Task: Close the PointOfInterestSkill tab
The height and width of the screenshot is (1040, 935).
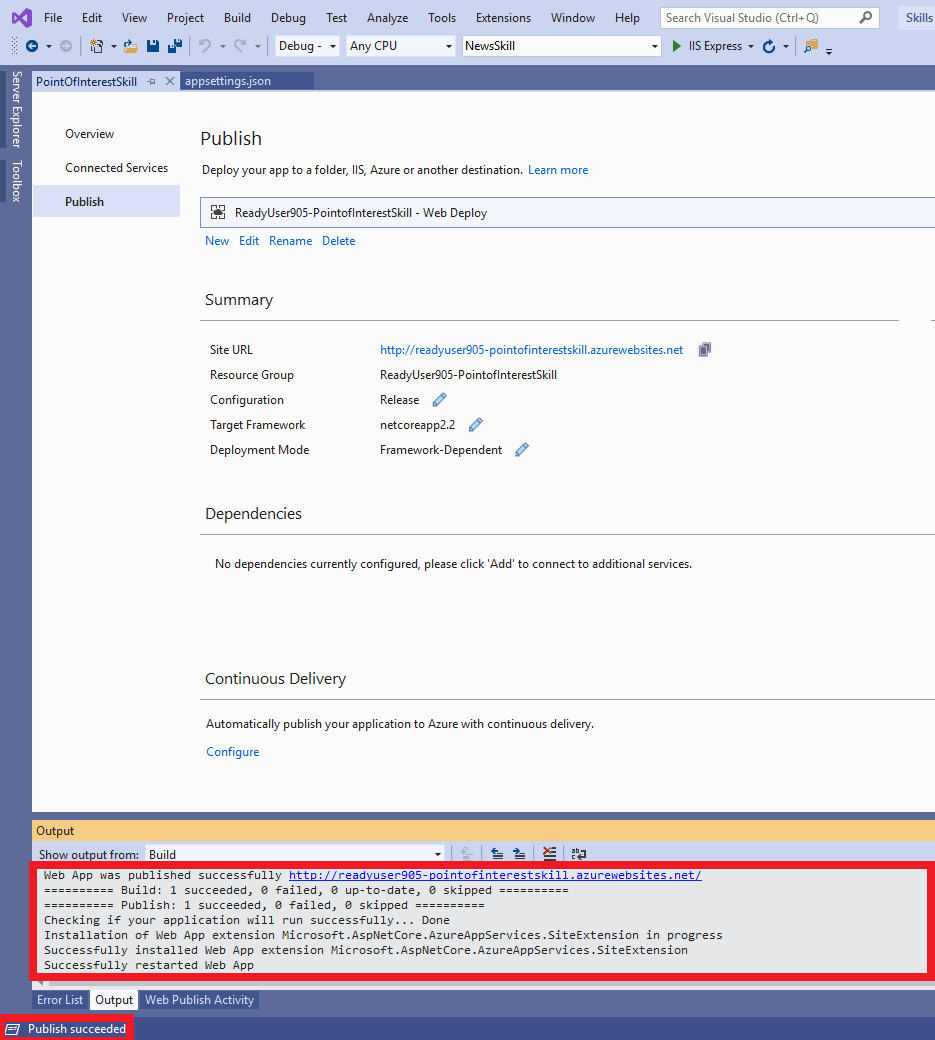Action: 170,81
